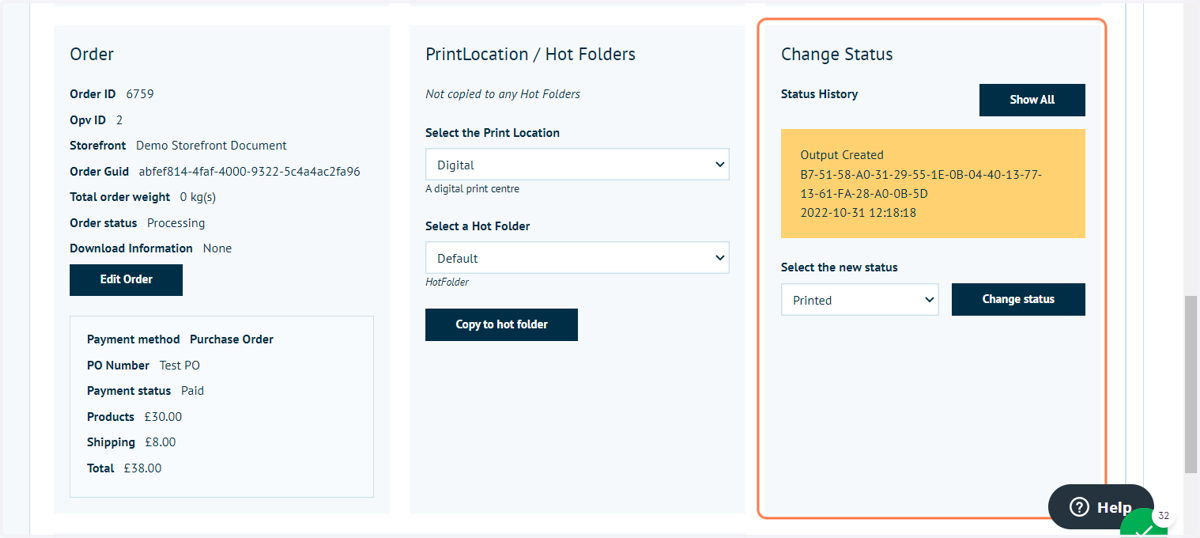The image size is (1200, 538).
Task: Click the Total amount £38.00
Action: coord(143,468)
